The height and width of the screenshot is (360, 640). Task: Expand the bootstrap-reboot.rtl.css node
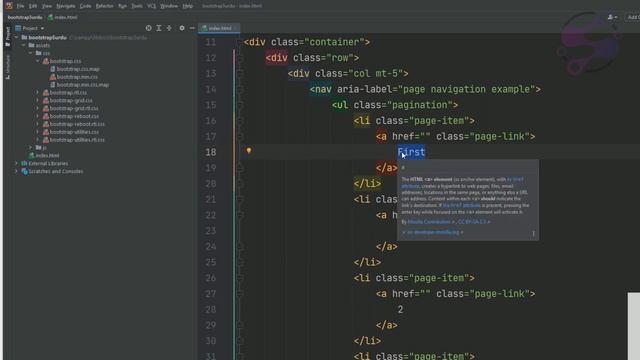click(x=38, y=124)
